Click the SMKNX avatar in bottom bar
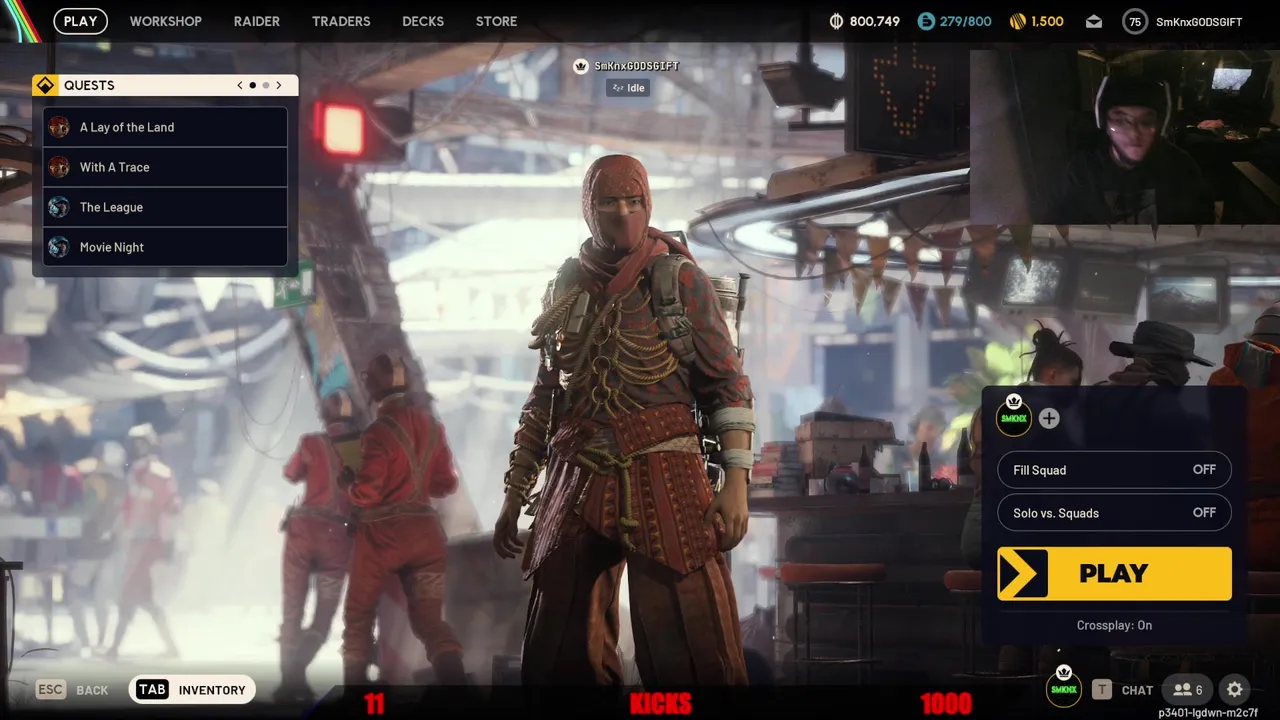Screen dimensions: 1280x720 [x=1064, y=687]
